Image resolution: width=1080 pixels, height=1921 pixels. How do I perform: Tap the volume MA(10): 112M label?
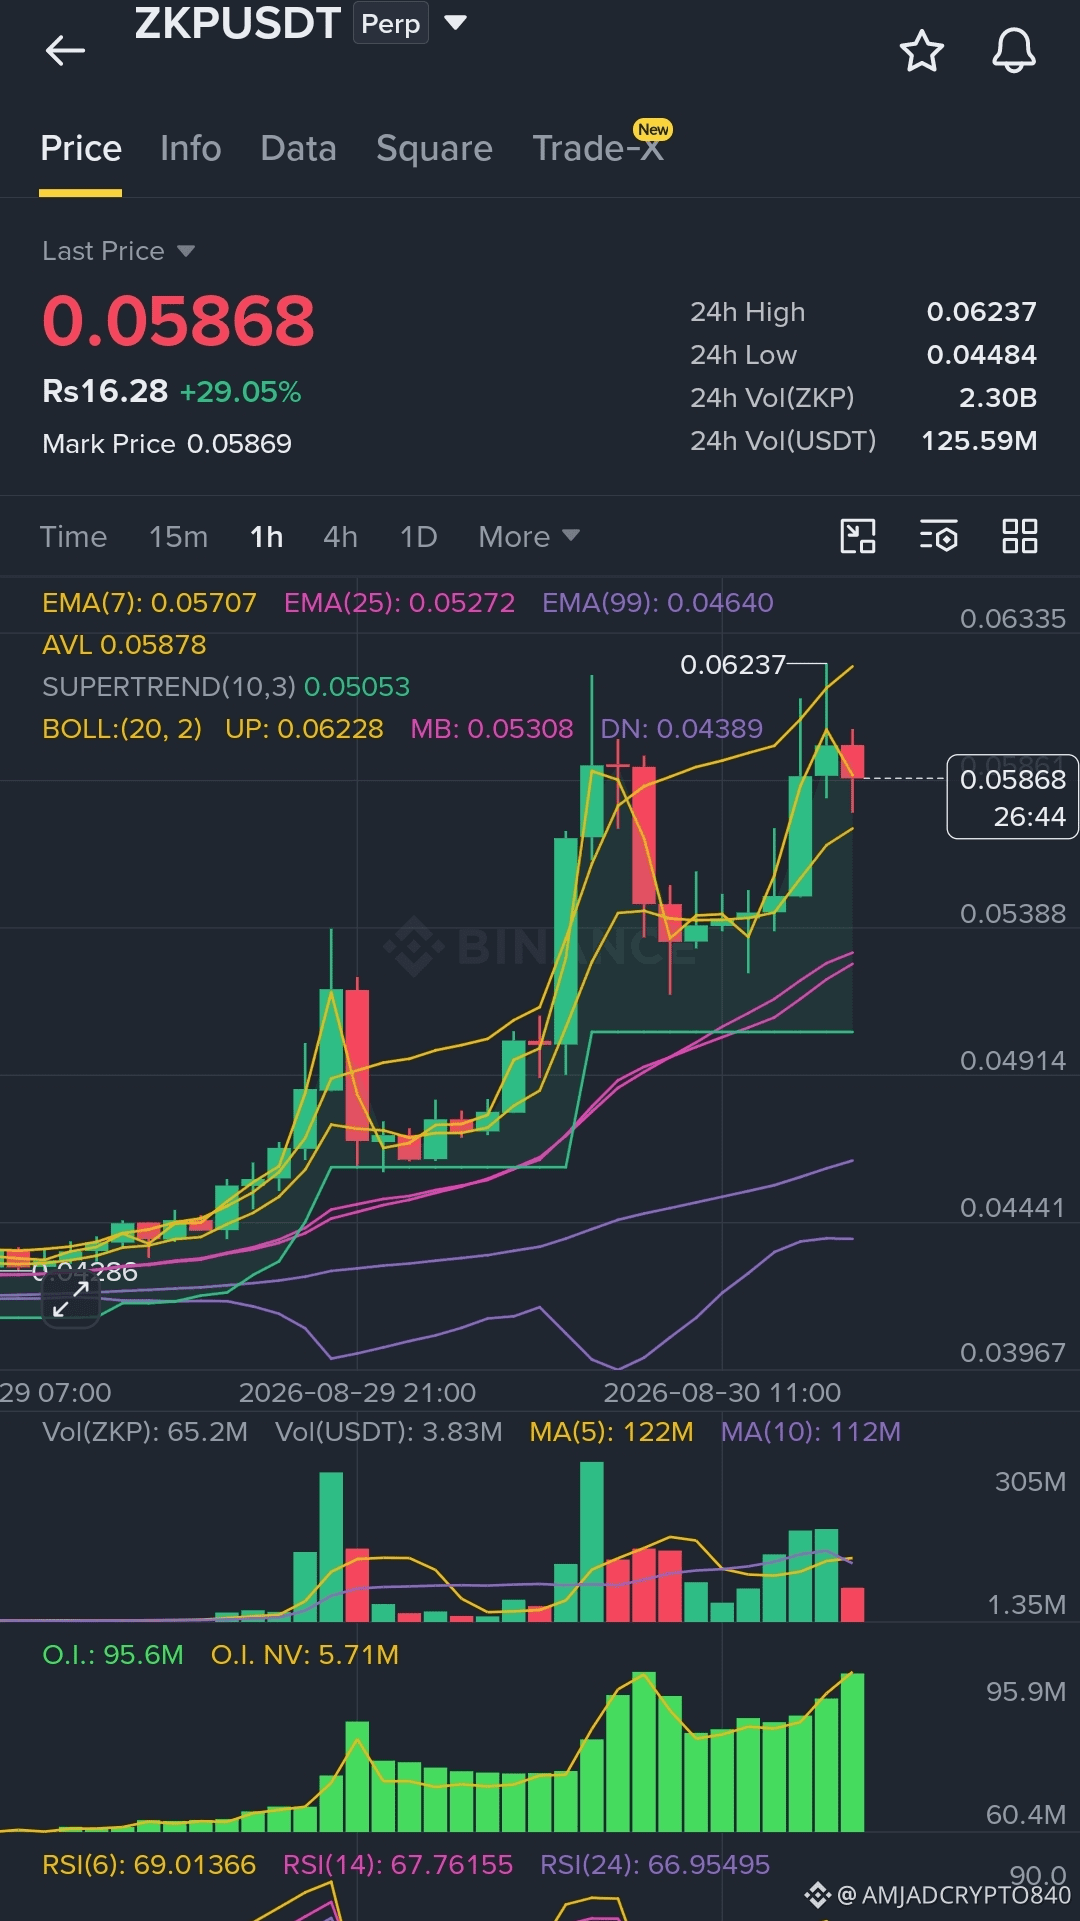pyautogui.click(x=811, y=1432)
